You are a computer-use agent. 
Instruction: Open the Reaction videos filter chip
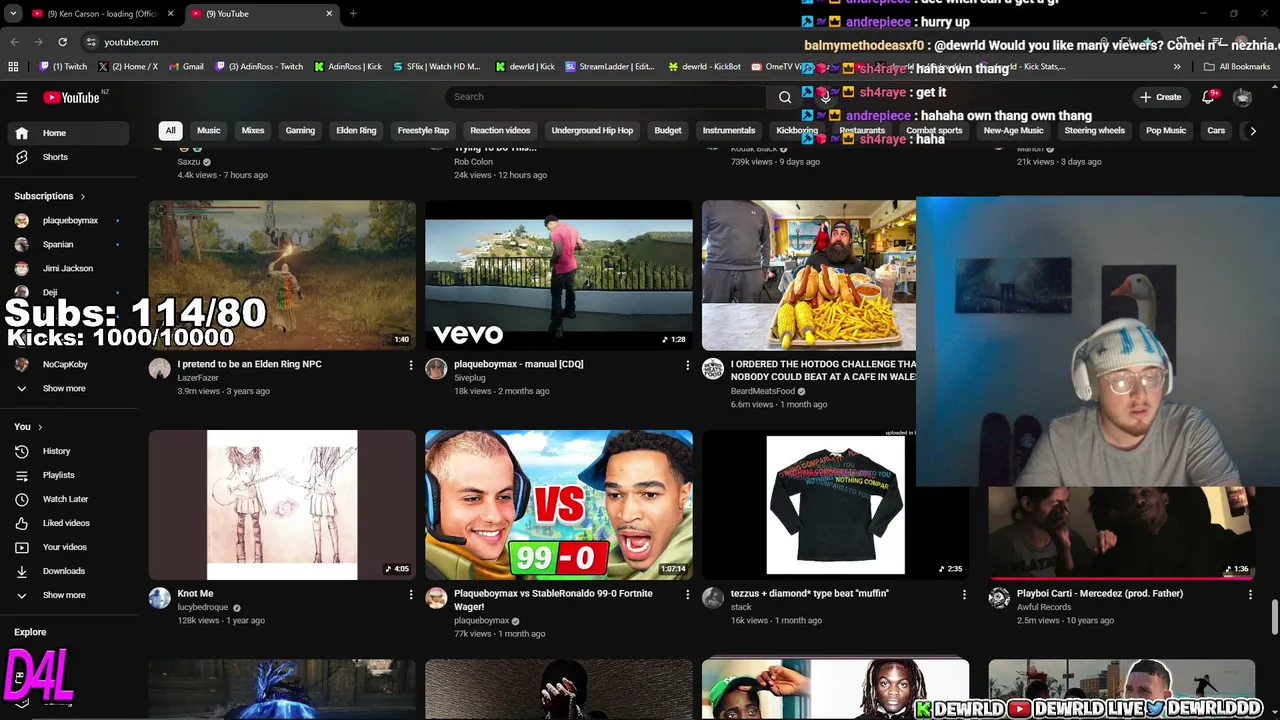pyautogui.click(x=500, y=131)
